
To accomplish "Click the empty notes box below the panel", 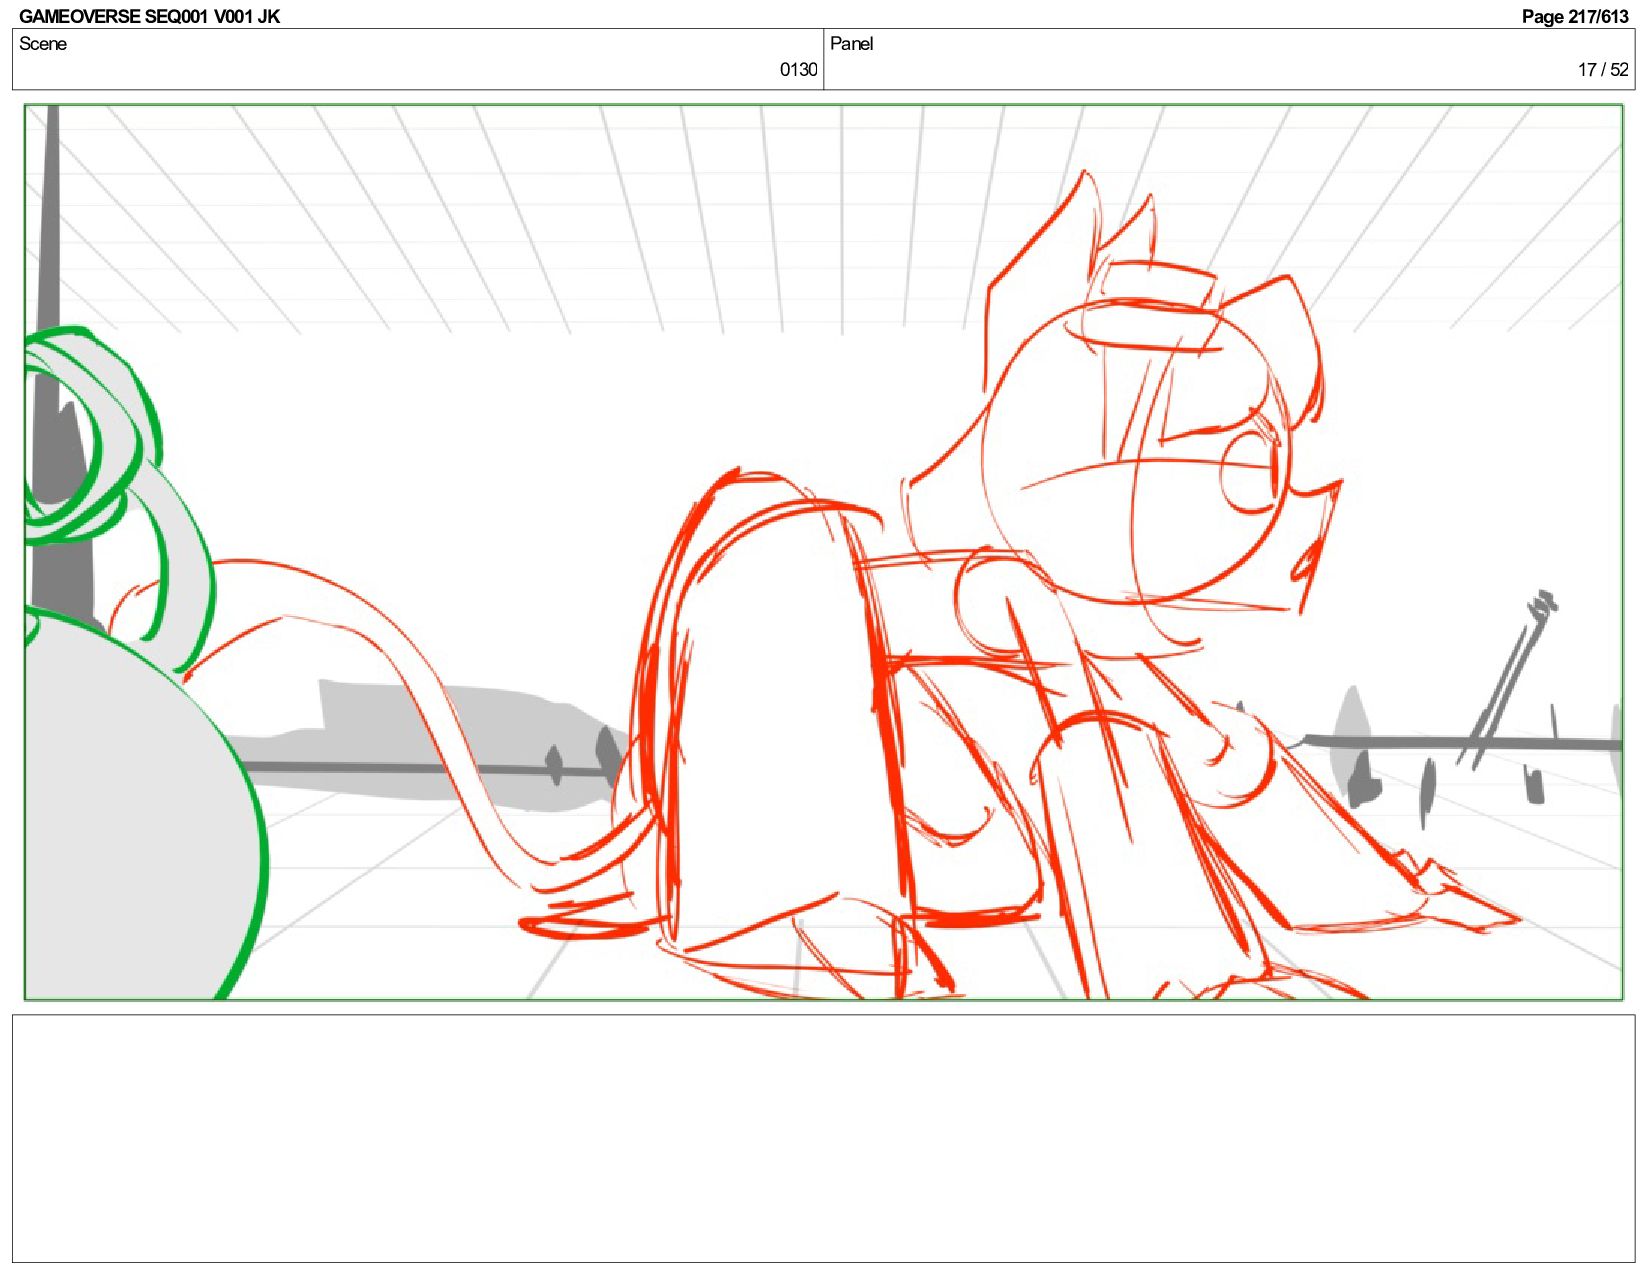I will (823, 1138).
